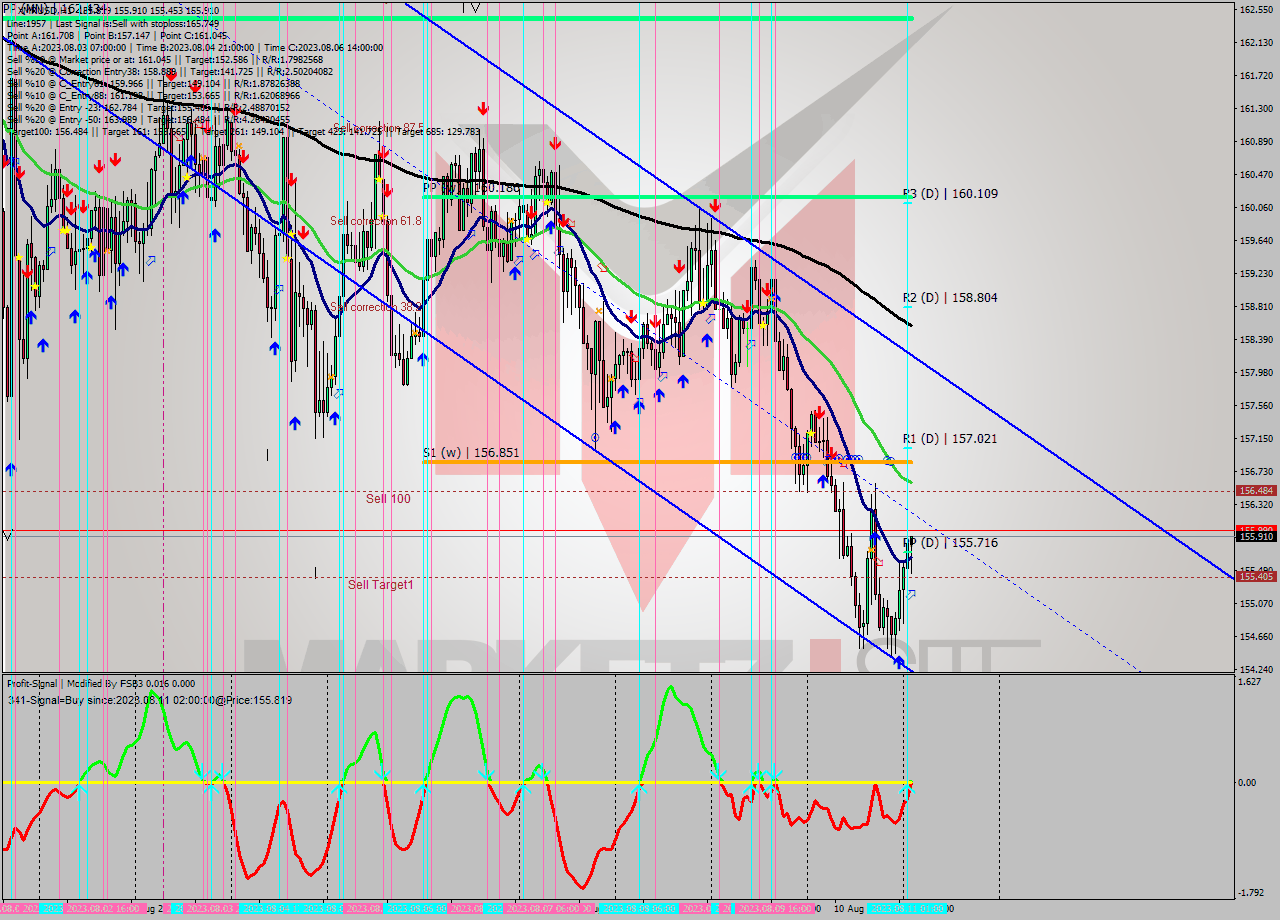
Task: Click the yellow zero line in Profit-Signal panel
Action: point(300,782)
